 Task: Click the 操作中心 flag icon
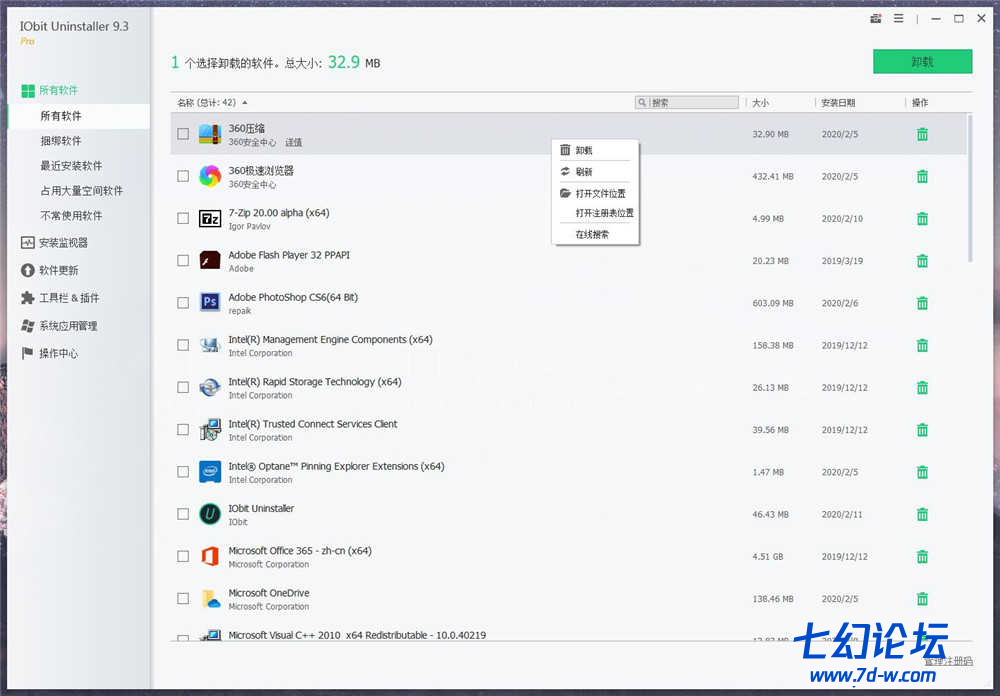[27, 353]
